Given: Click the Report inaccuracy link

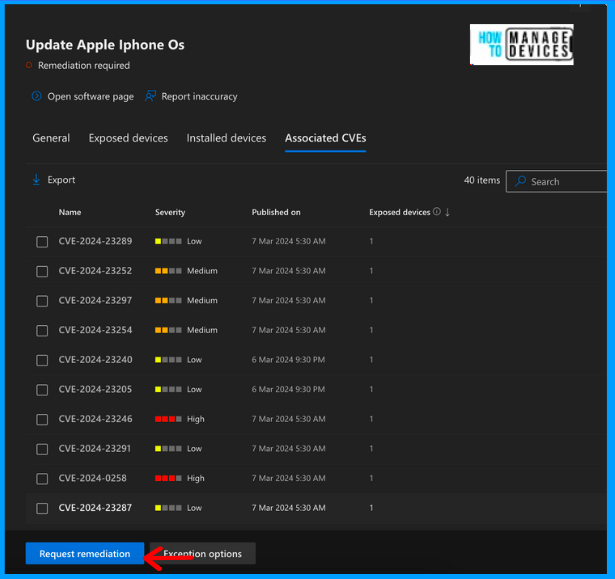Looking at the screenshot, I should pos(199,96).
